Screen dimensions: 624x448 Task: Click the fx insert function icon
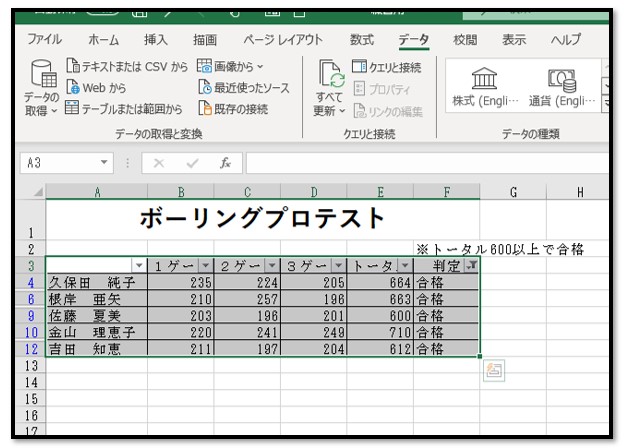(225, 163)
